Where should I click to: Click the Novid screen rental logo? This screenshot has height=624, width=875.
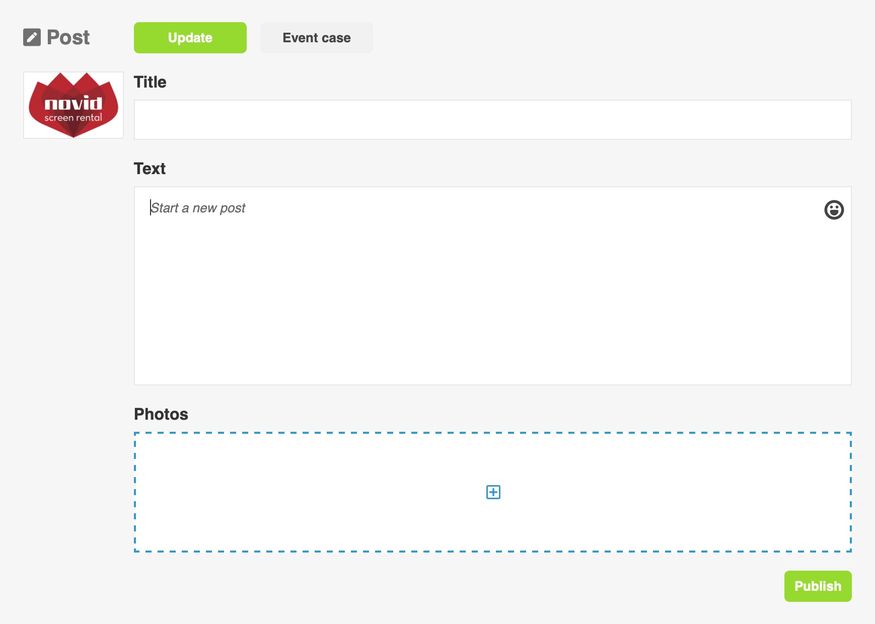(73, 105)
